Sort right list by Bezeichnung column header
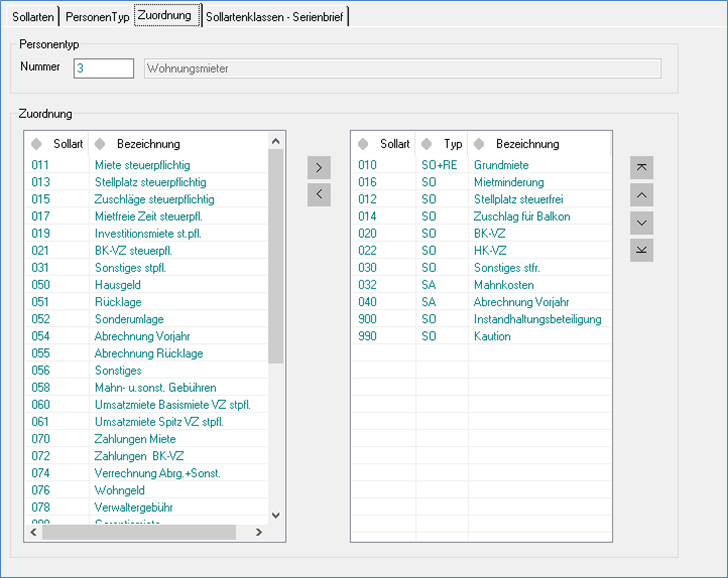Image resolution: width=728 pixels, height=578 pixels. (x=527, y=144)
